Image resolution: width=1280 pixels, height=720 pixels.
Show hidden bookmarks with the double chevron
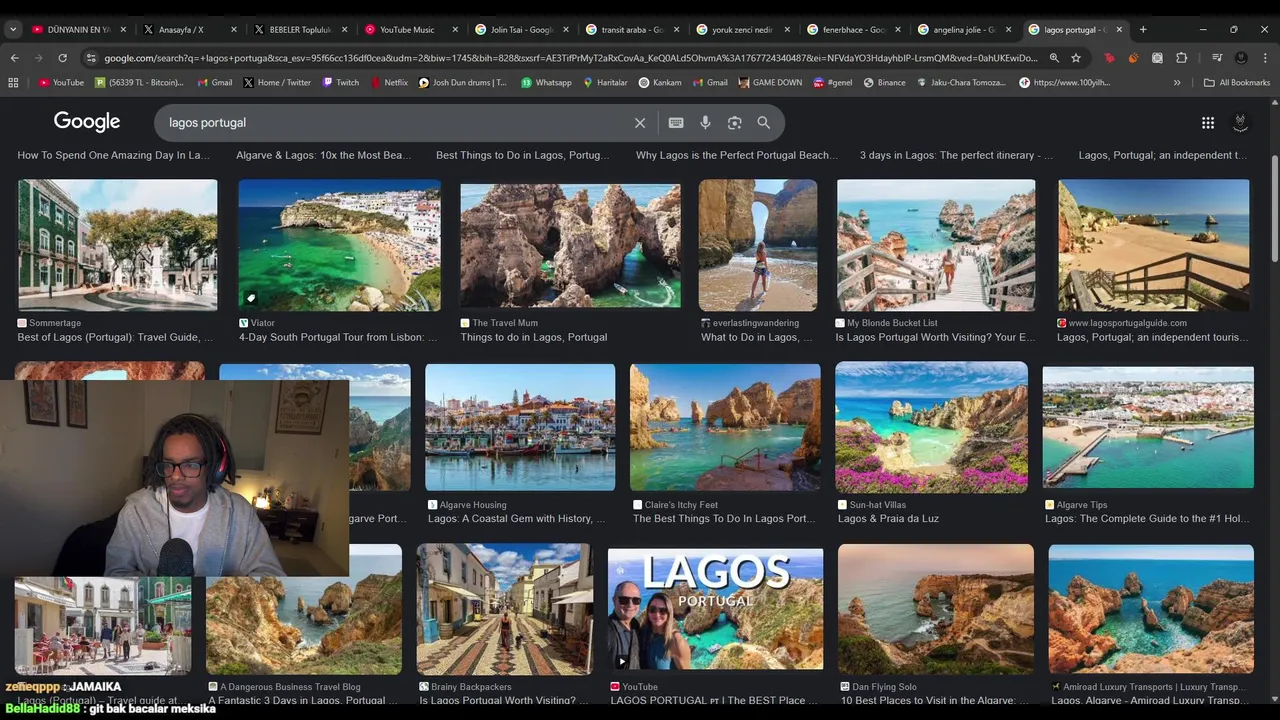coord(1177,83)
